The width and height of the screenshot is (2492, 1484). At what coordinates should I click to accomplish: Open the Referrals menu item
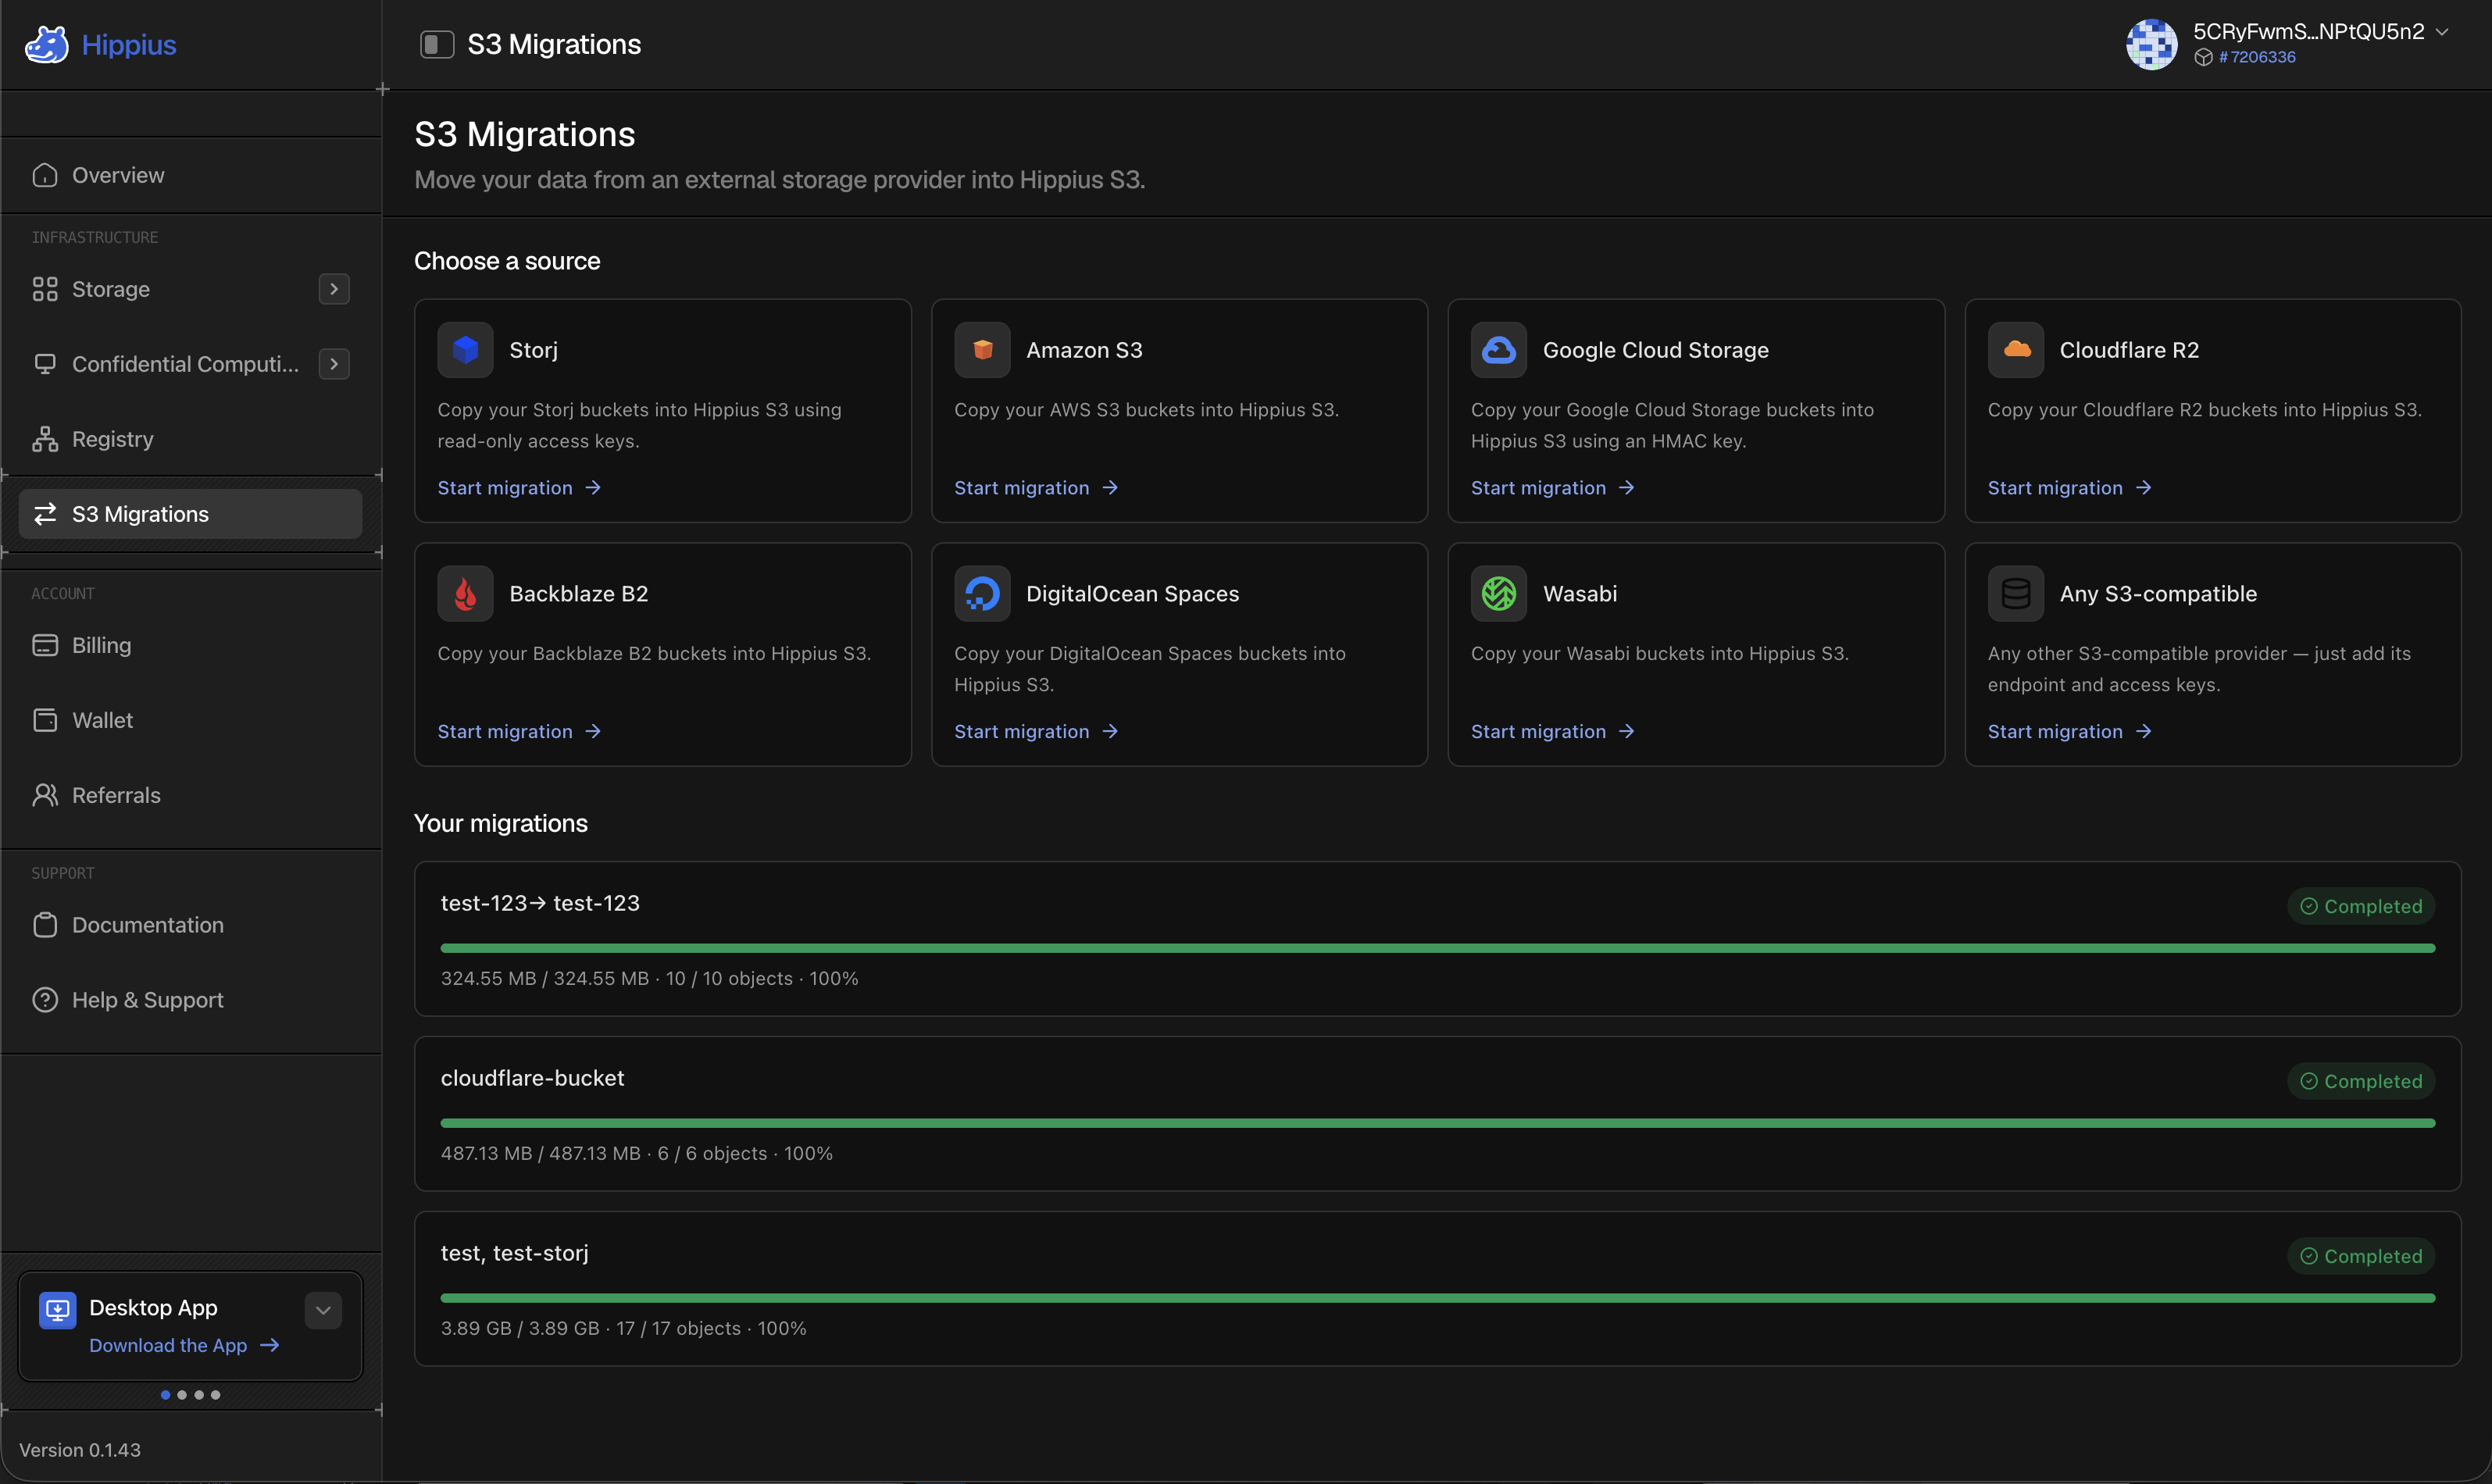[191, 795]
